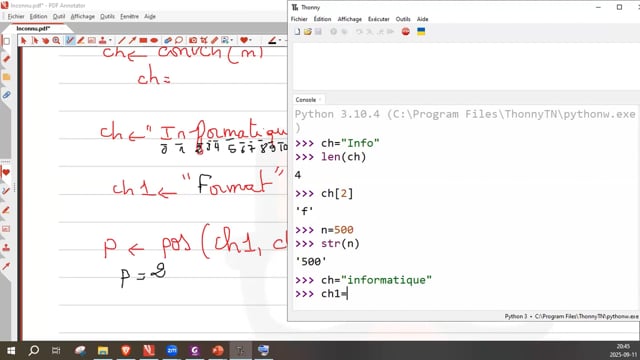This screenshot has width=640, height=360.
Task: Open the Windows Start menu
Action: 11,350
